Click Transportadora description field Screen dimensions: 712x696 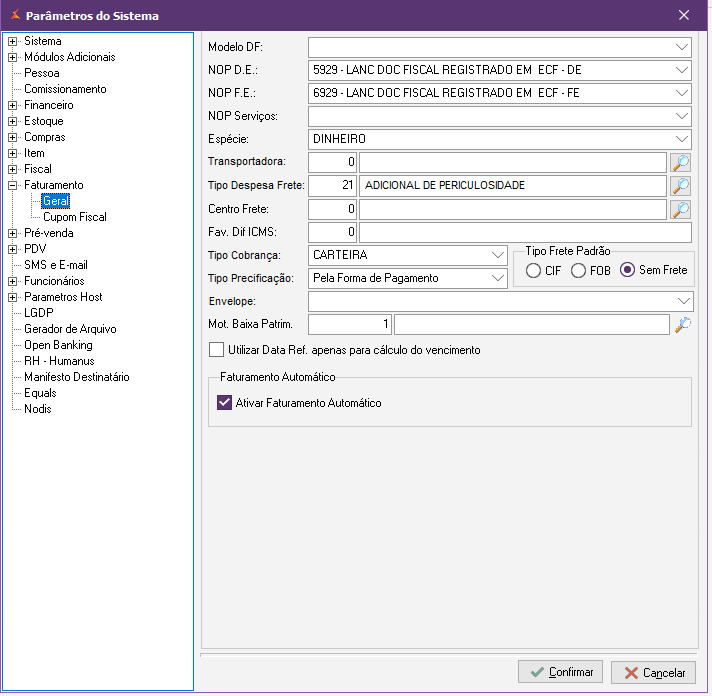click(x=513, y=162)
